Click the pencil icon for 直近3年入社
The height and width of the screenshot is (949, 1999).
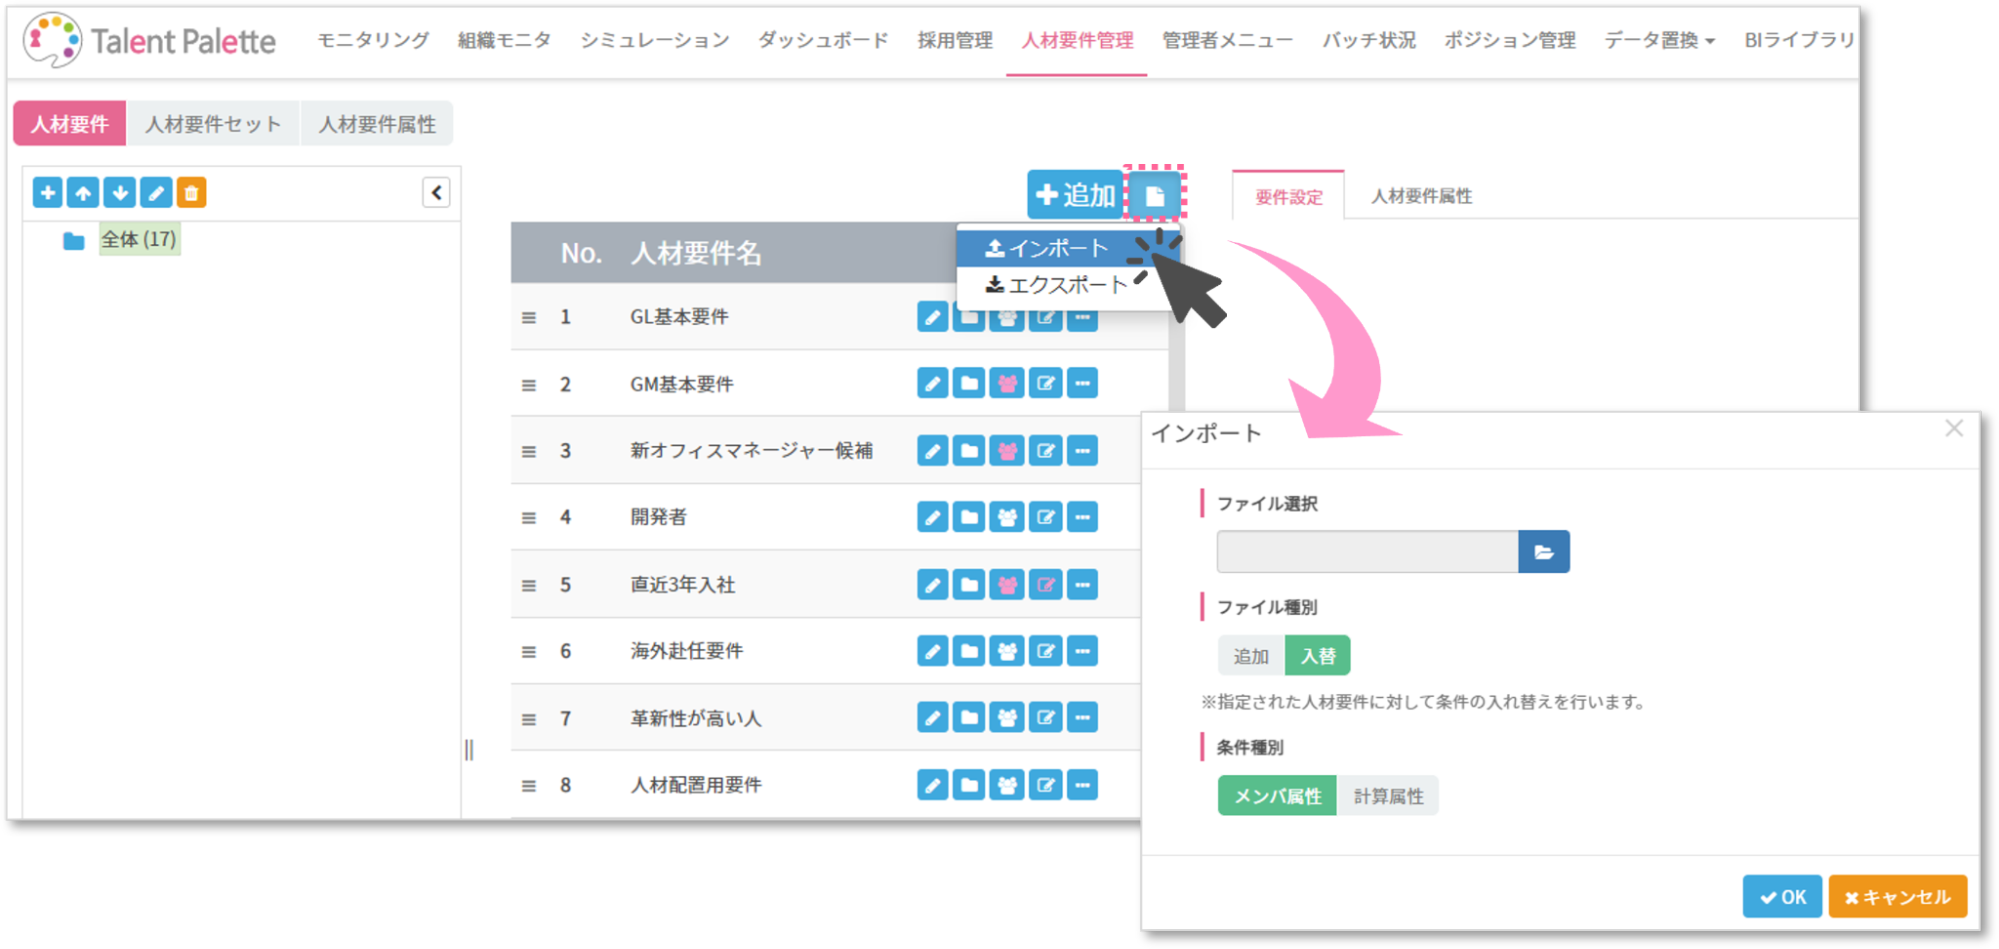click(932, 584)
